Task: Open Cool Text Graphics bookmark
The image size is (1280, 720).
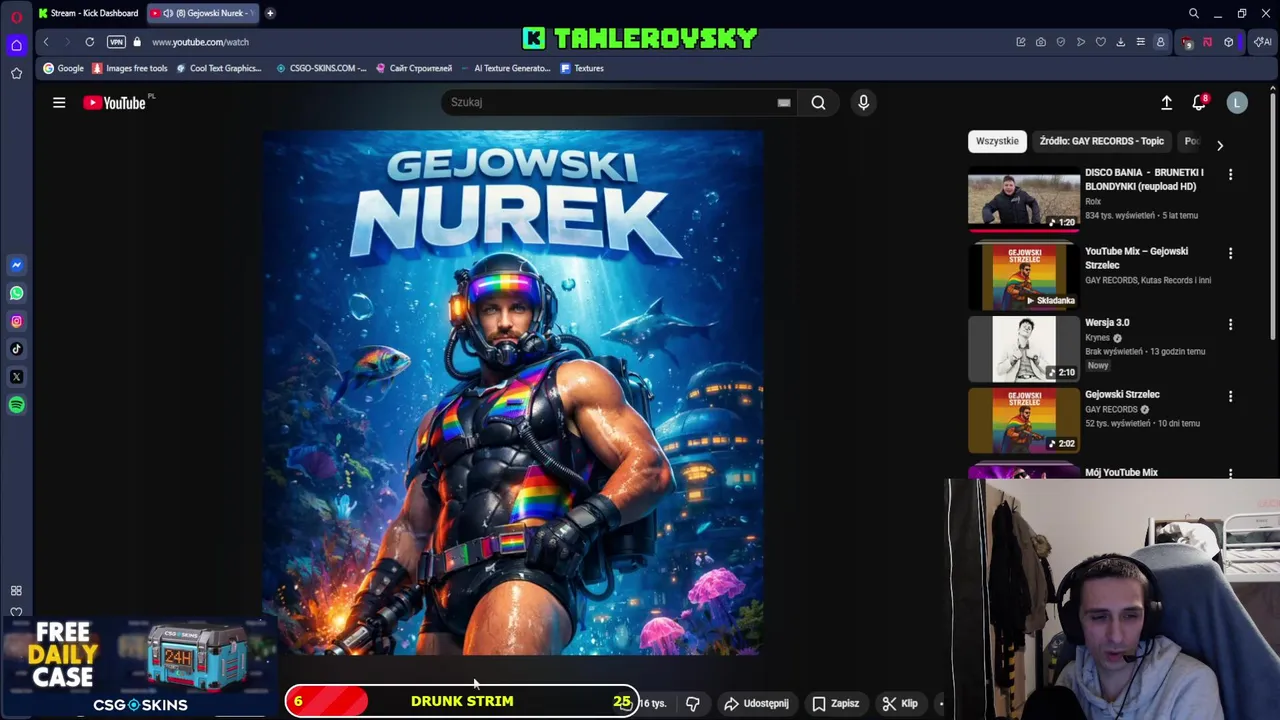Action: coord(218,68)
